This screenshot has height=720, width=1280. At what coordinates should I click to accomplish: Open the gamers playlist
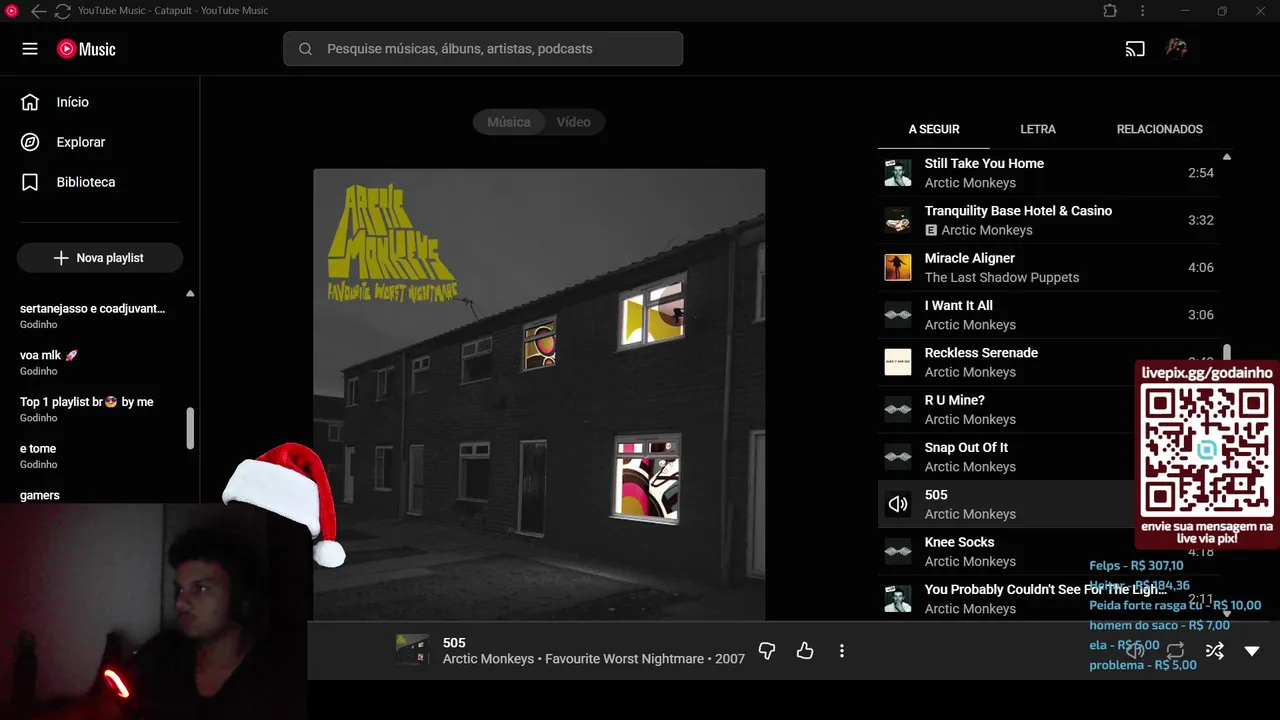point(40,495)
